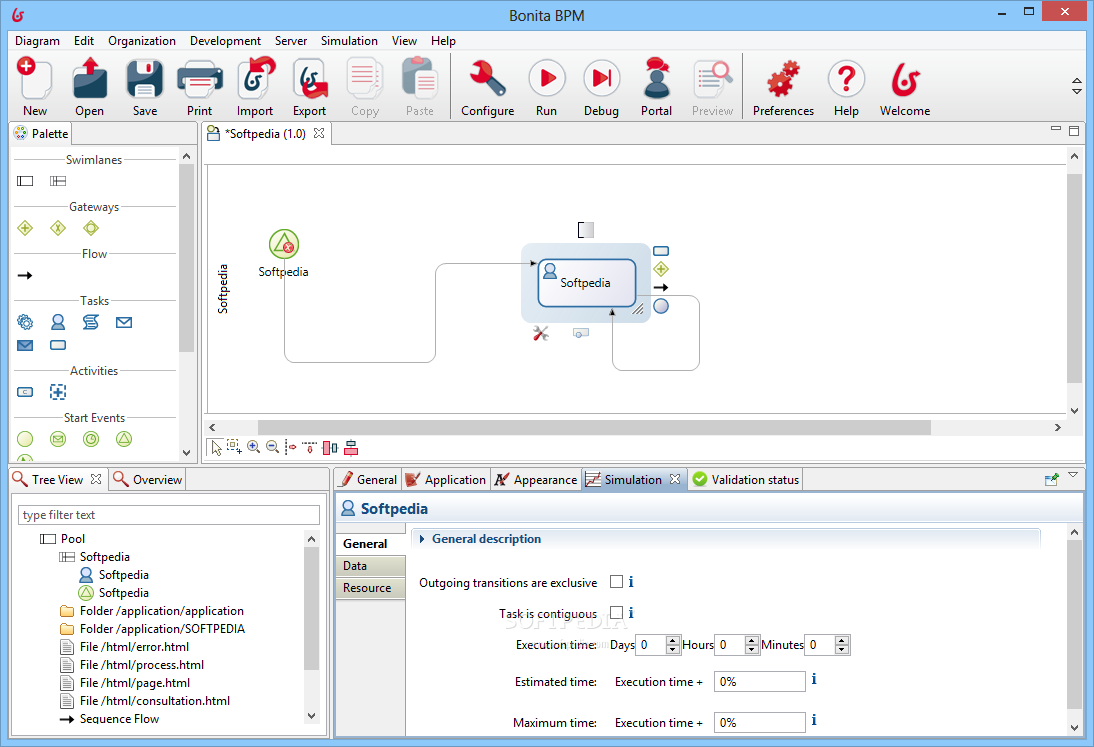The image size is (1094, 747).
Task: Open the properties view menu dropdown arrow
Action: [1073, 475]
